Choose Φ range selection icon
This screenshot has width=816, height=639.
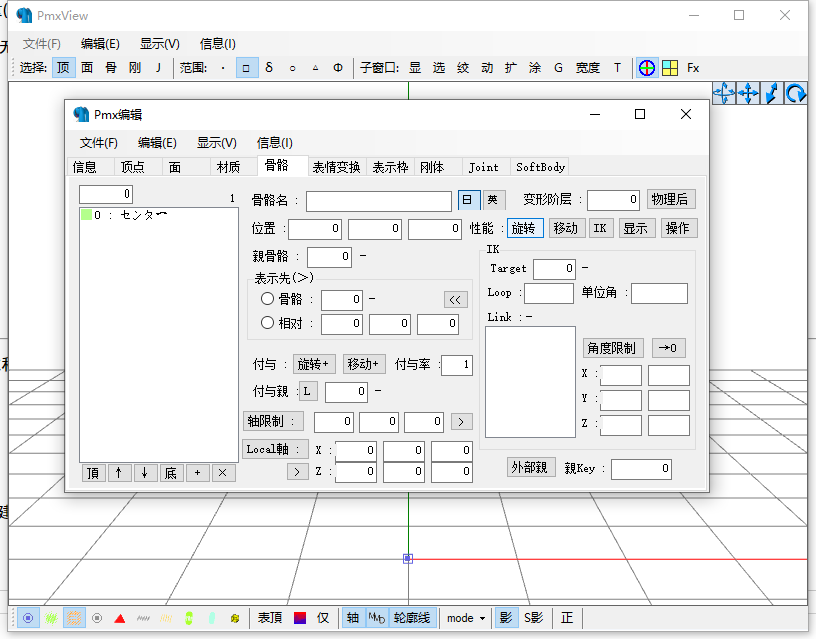coord(338,68)
